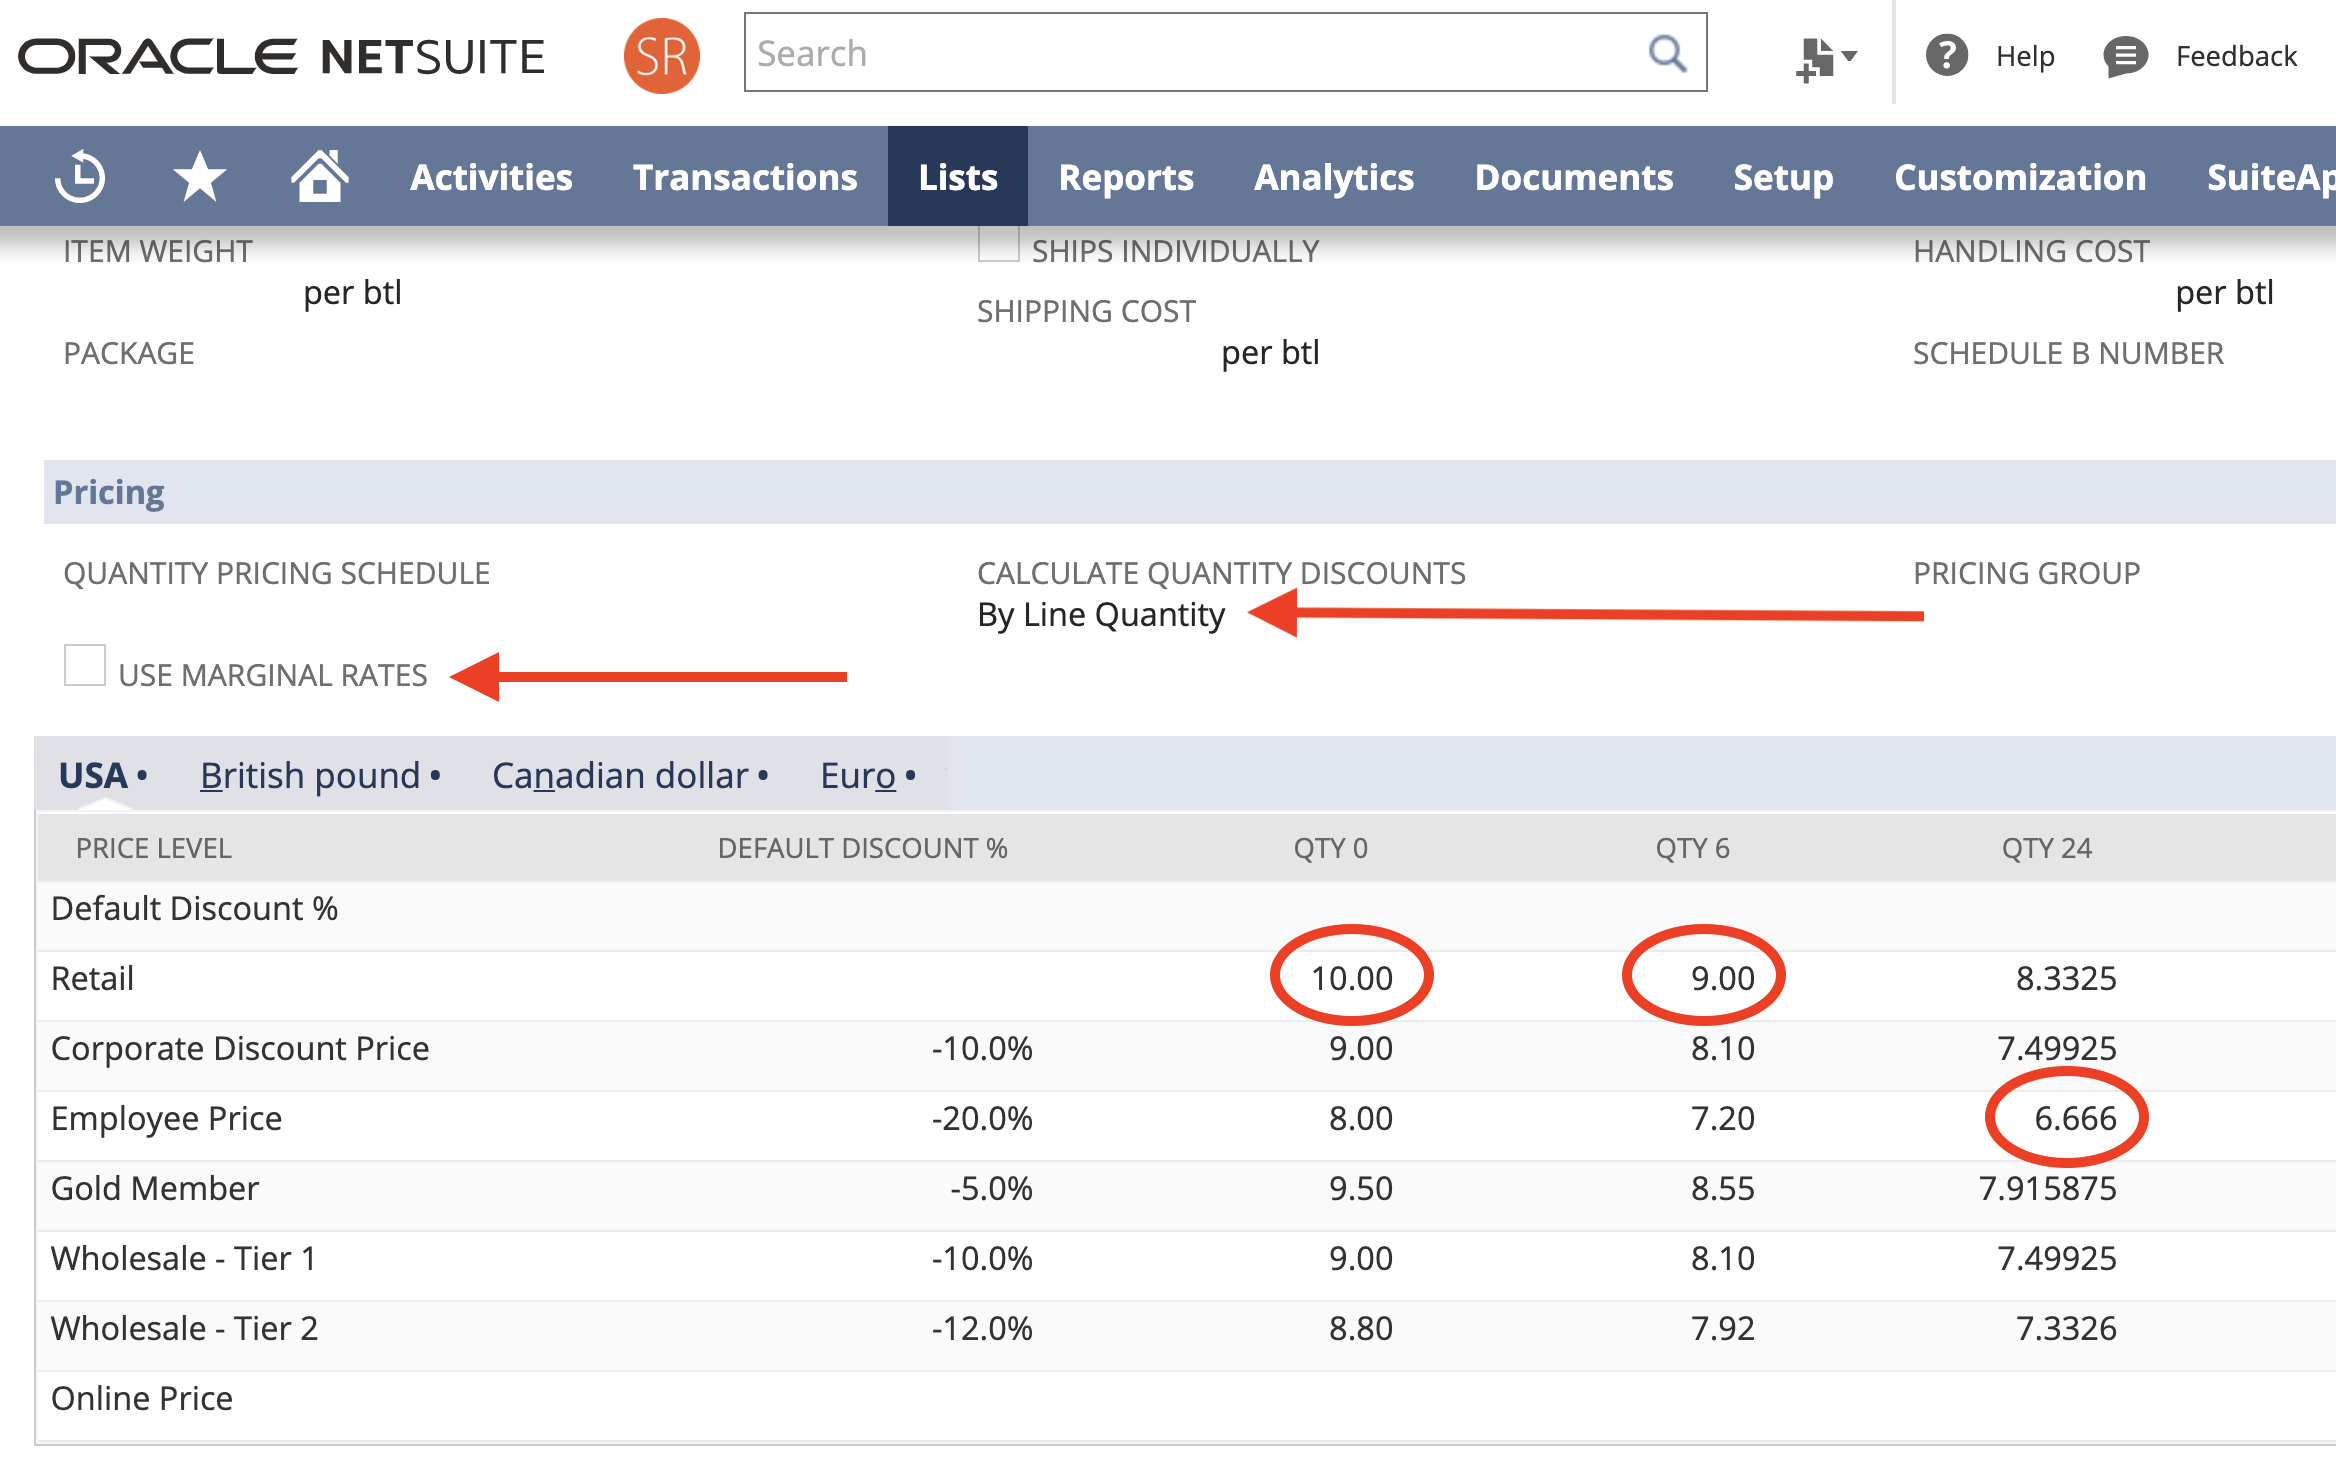This screenshot has width=2336, height=1462.
Task: Go to the Home house icon
Action: [319, 177]
